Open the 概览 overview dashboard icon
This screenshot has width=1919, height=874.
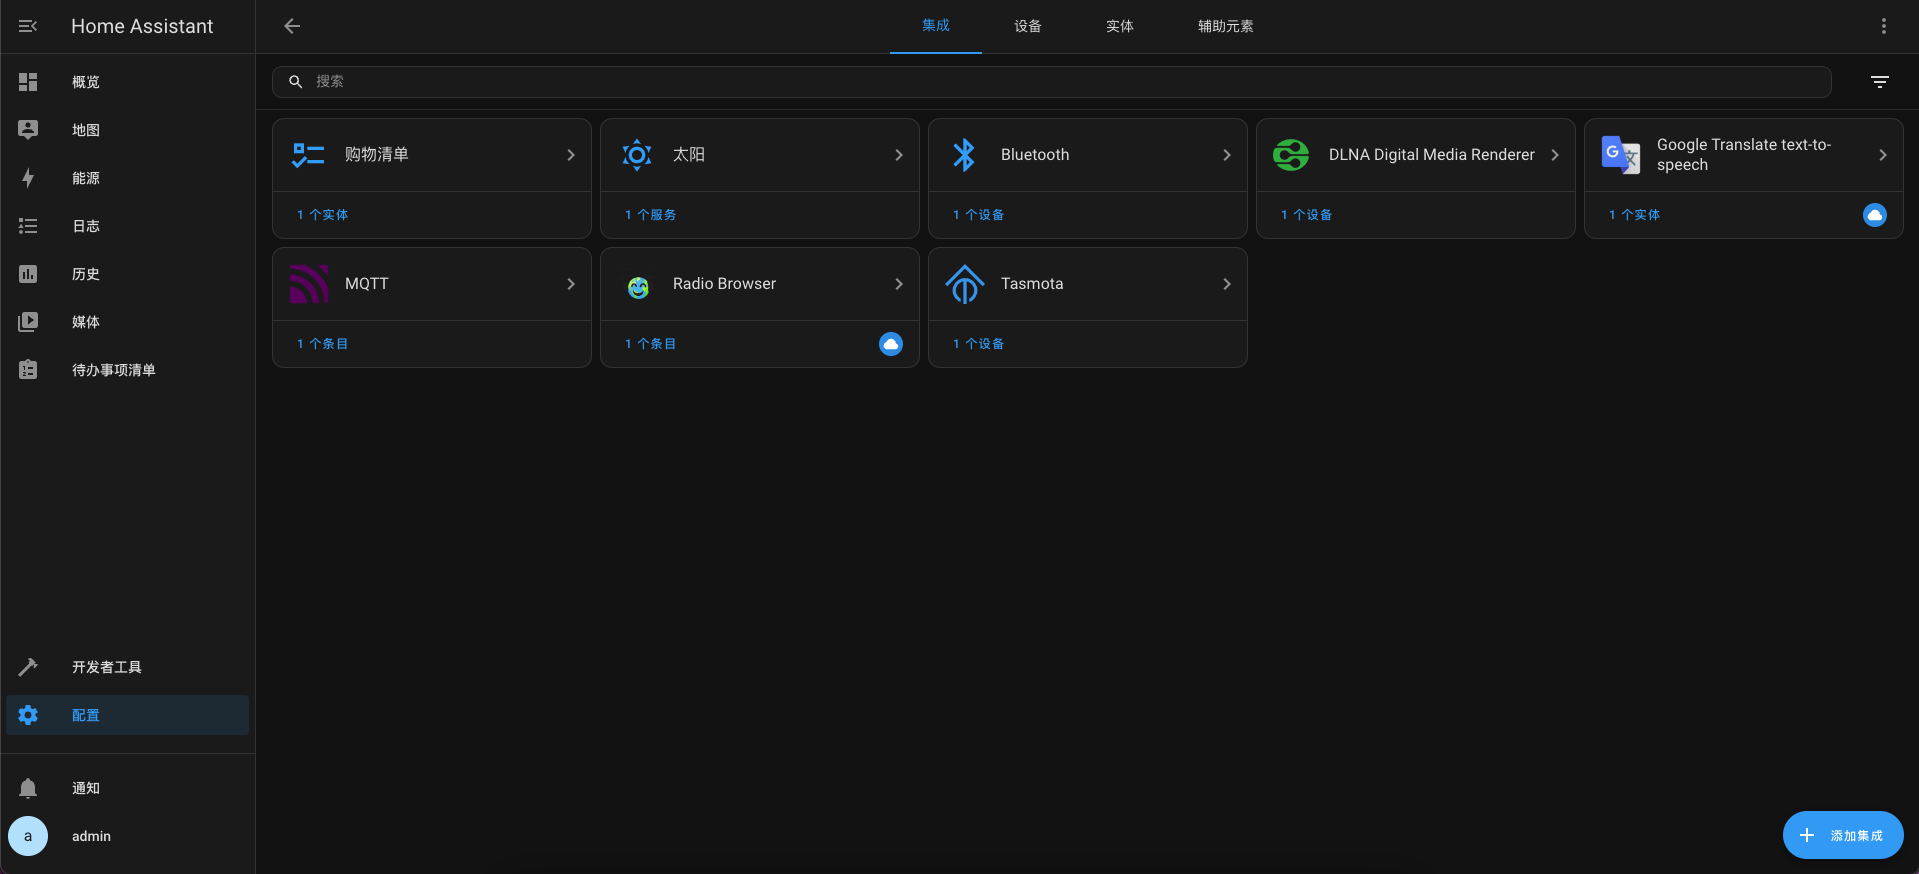point(28,82)
